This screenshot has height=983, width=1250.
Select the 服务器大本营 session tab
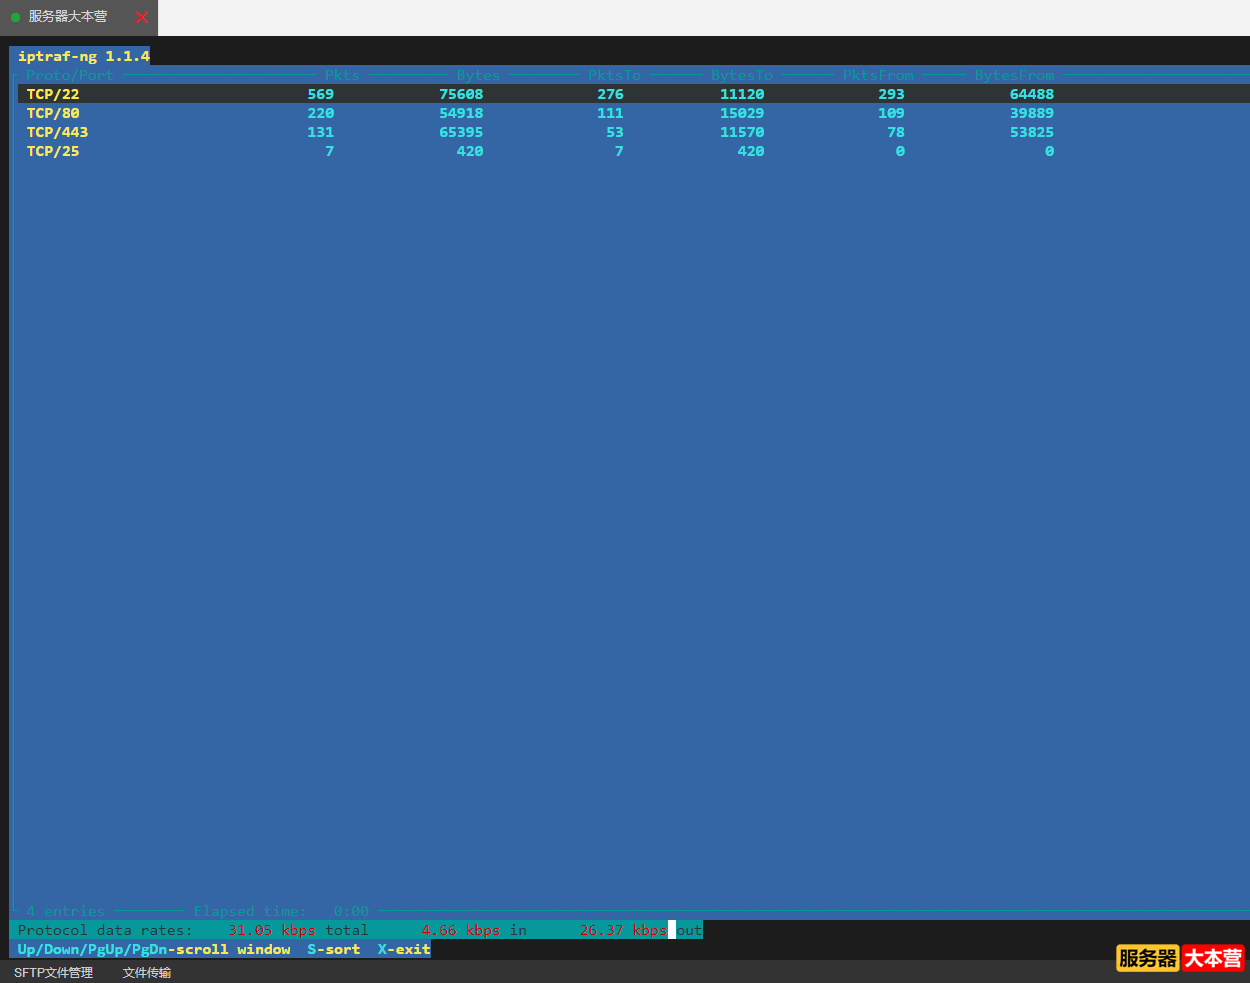pos(68,17)
